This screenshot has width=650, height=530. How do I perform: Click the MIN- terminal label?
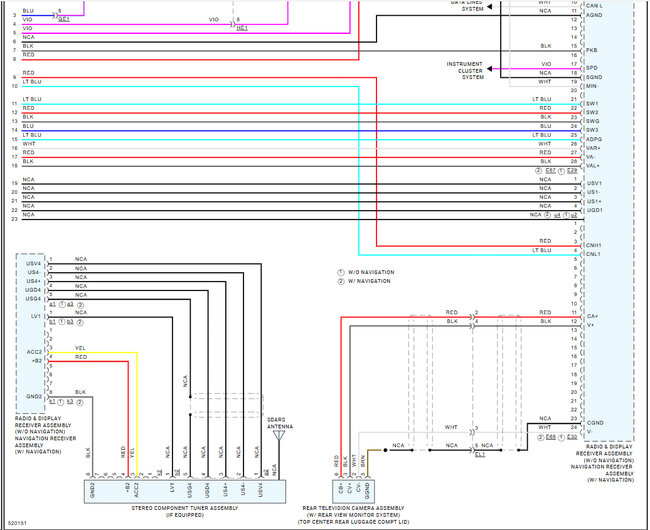click(x=592, y=86)
